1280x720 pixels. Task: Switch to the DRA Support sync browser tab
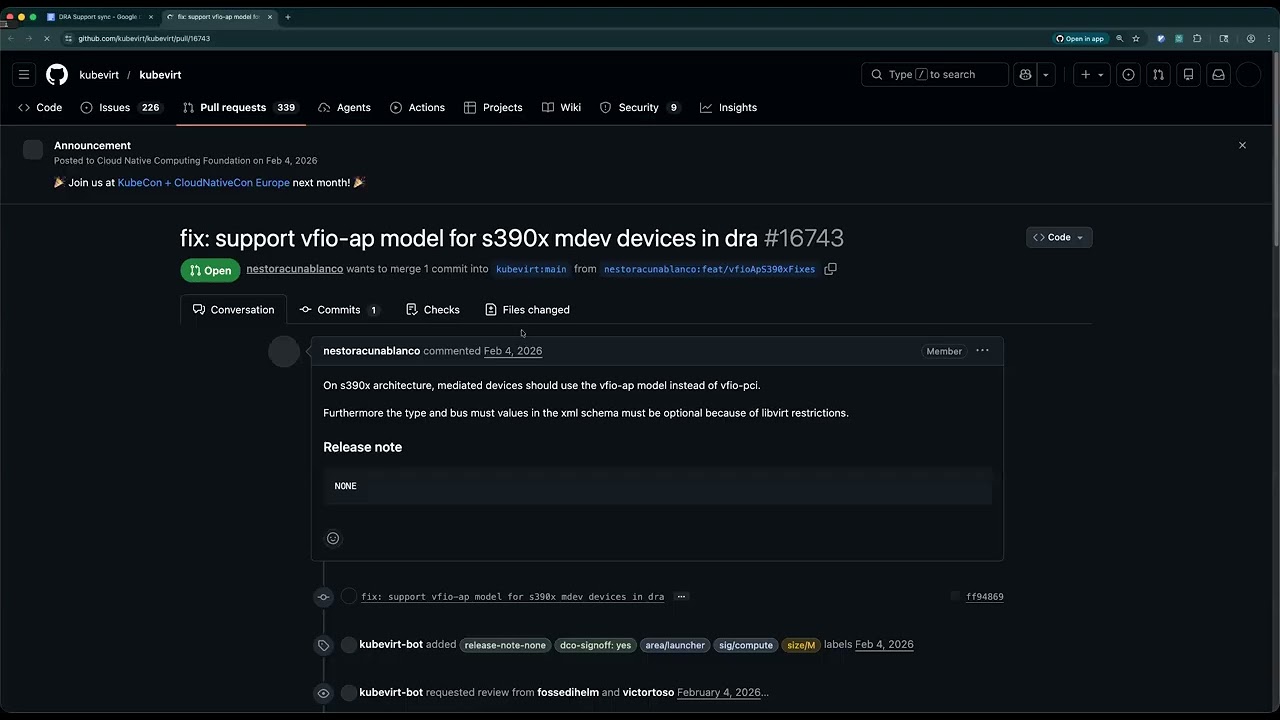coord(100,17)
